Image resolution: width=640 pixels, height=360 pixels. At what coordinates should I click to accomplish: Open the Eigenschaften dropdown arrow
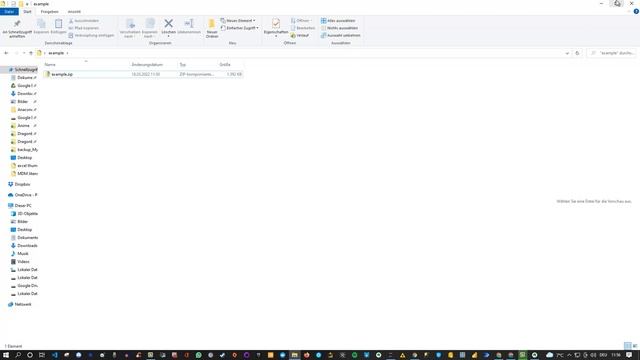click(x=276, y=36)
